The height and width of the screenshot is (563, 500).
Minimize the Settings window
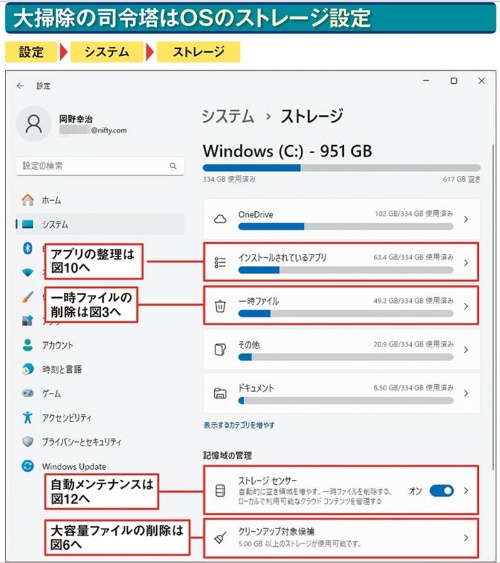[426, 81]
